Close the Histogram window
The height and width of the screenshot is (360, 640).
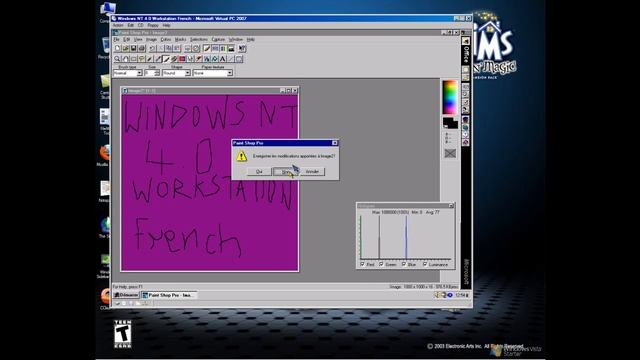[451, 206]
